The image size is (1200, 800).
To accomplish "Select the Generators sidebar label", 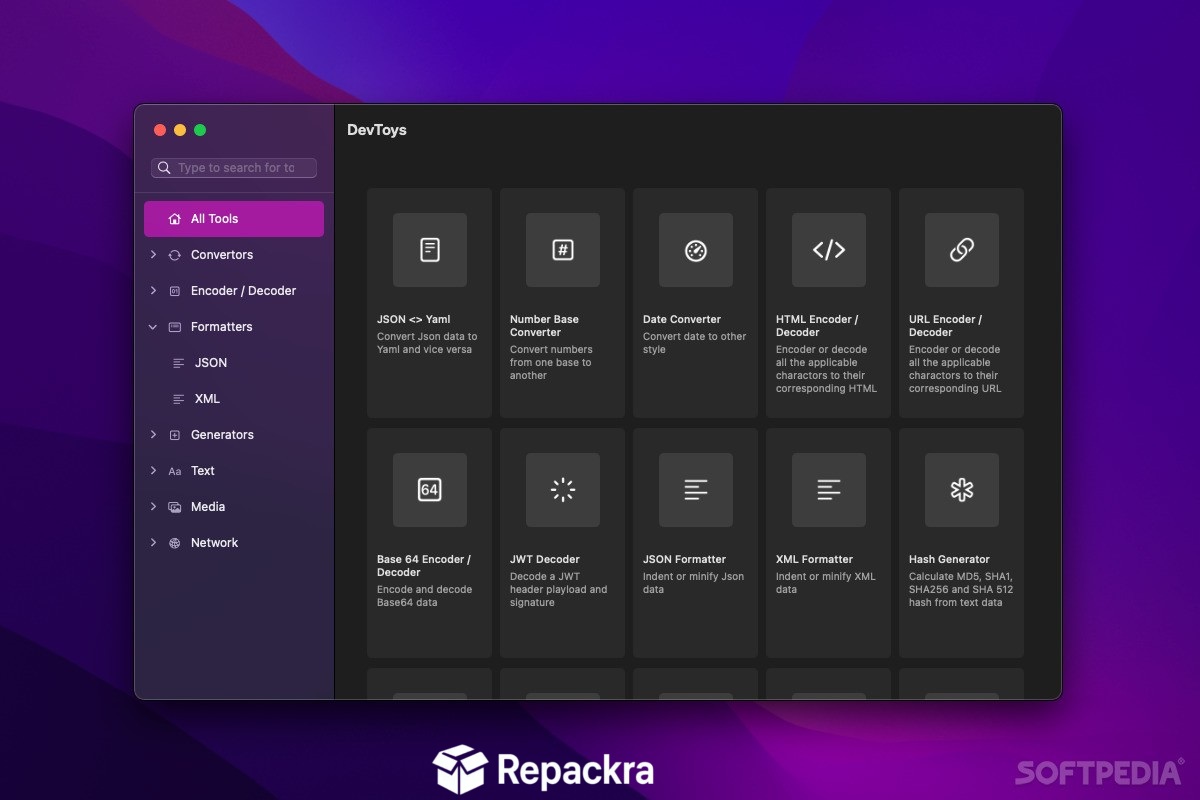I will coord(222,435).
